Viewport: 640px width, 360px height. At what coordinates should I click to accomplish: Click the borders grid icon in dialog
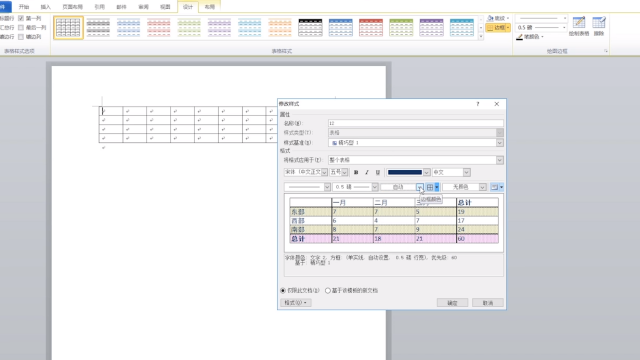click(x=430, y=187)
